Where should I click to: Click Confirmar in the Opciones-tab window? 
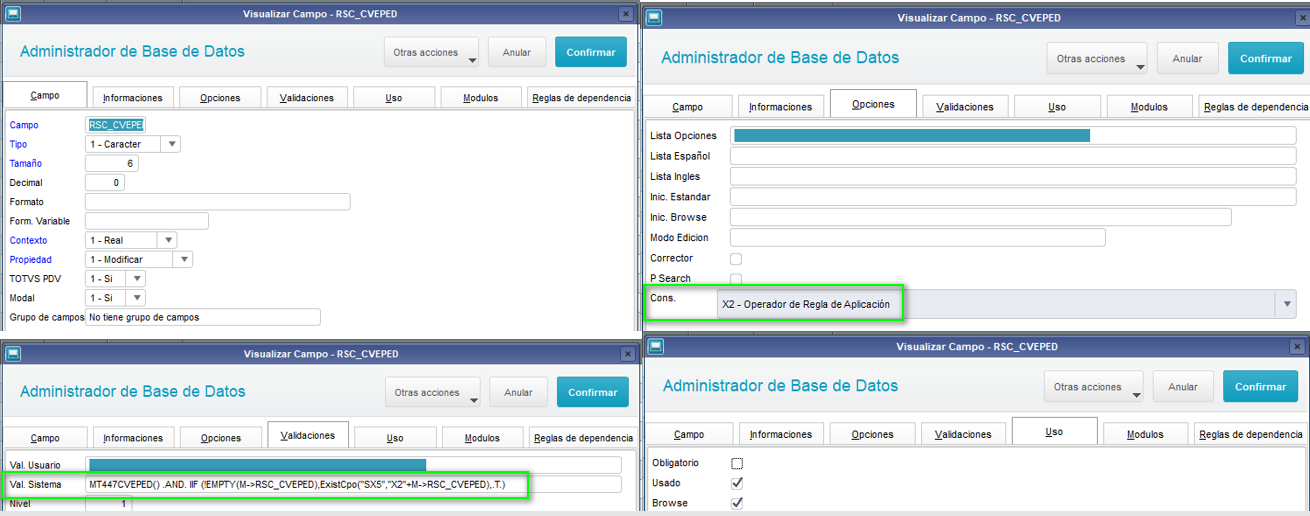pyautogui.click(x=1266, y=58)
